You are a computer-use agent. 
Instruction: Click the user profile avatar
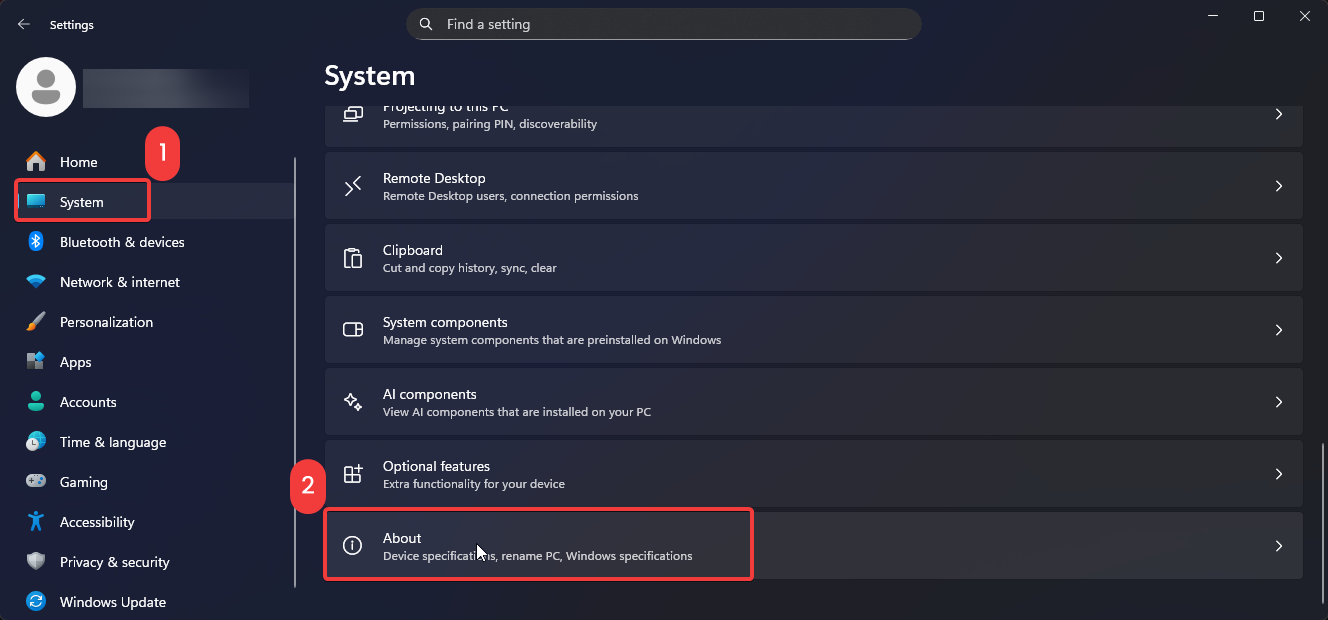pyautogui.click(x=46, y=87)
